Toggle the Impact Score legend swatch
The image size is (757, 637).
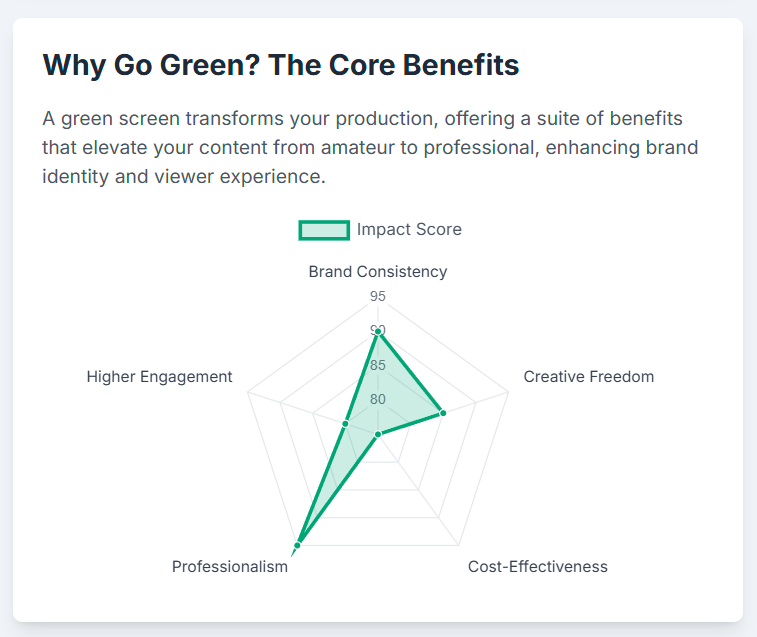coord(324,230)
